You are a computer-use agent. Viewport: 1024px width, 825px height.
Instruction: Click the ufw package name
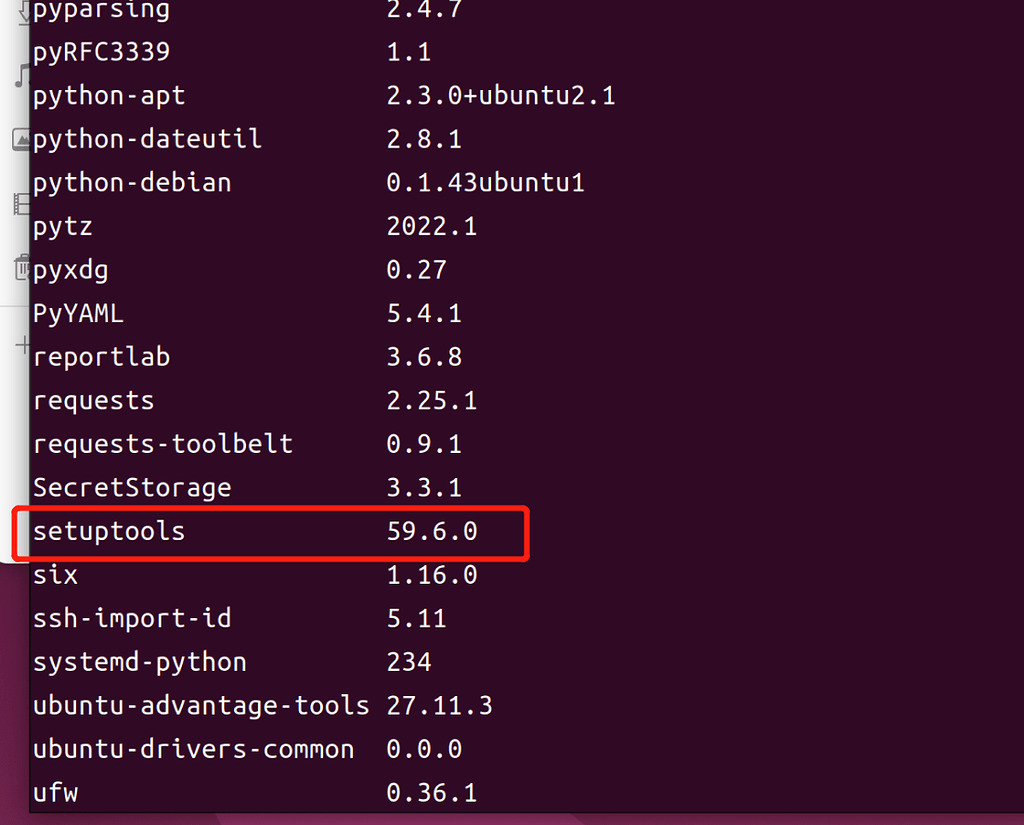pos(55,792)
